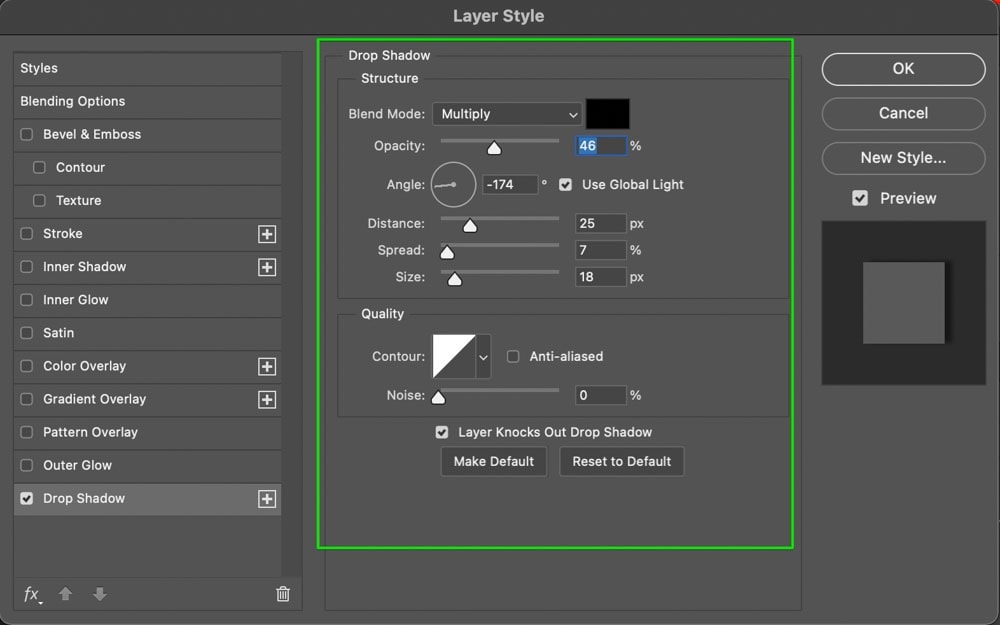Add another Gradient Overlay with plus icon

pyautogui.click(x=267, y=400)
